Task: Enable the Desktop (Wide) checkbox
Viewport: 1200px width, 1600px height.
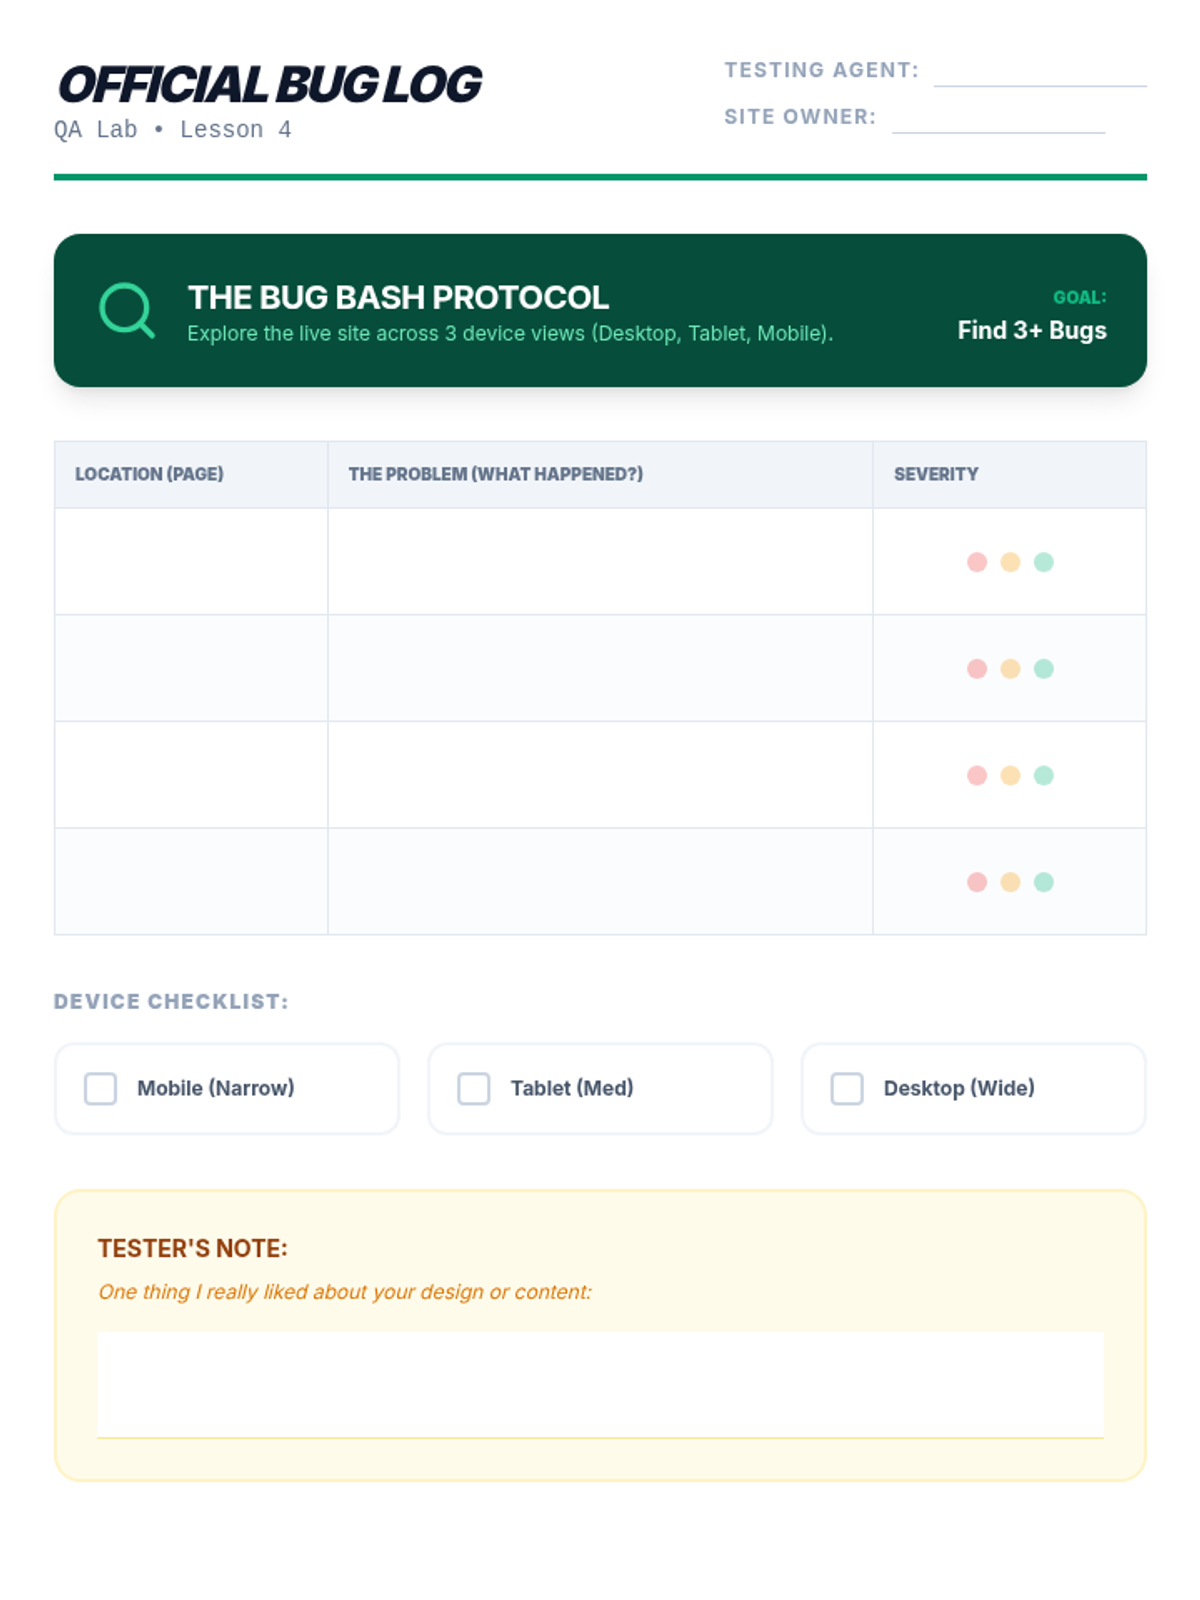Action: tap(847, 1088)
